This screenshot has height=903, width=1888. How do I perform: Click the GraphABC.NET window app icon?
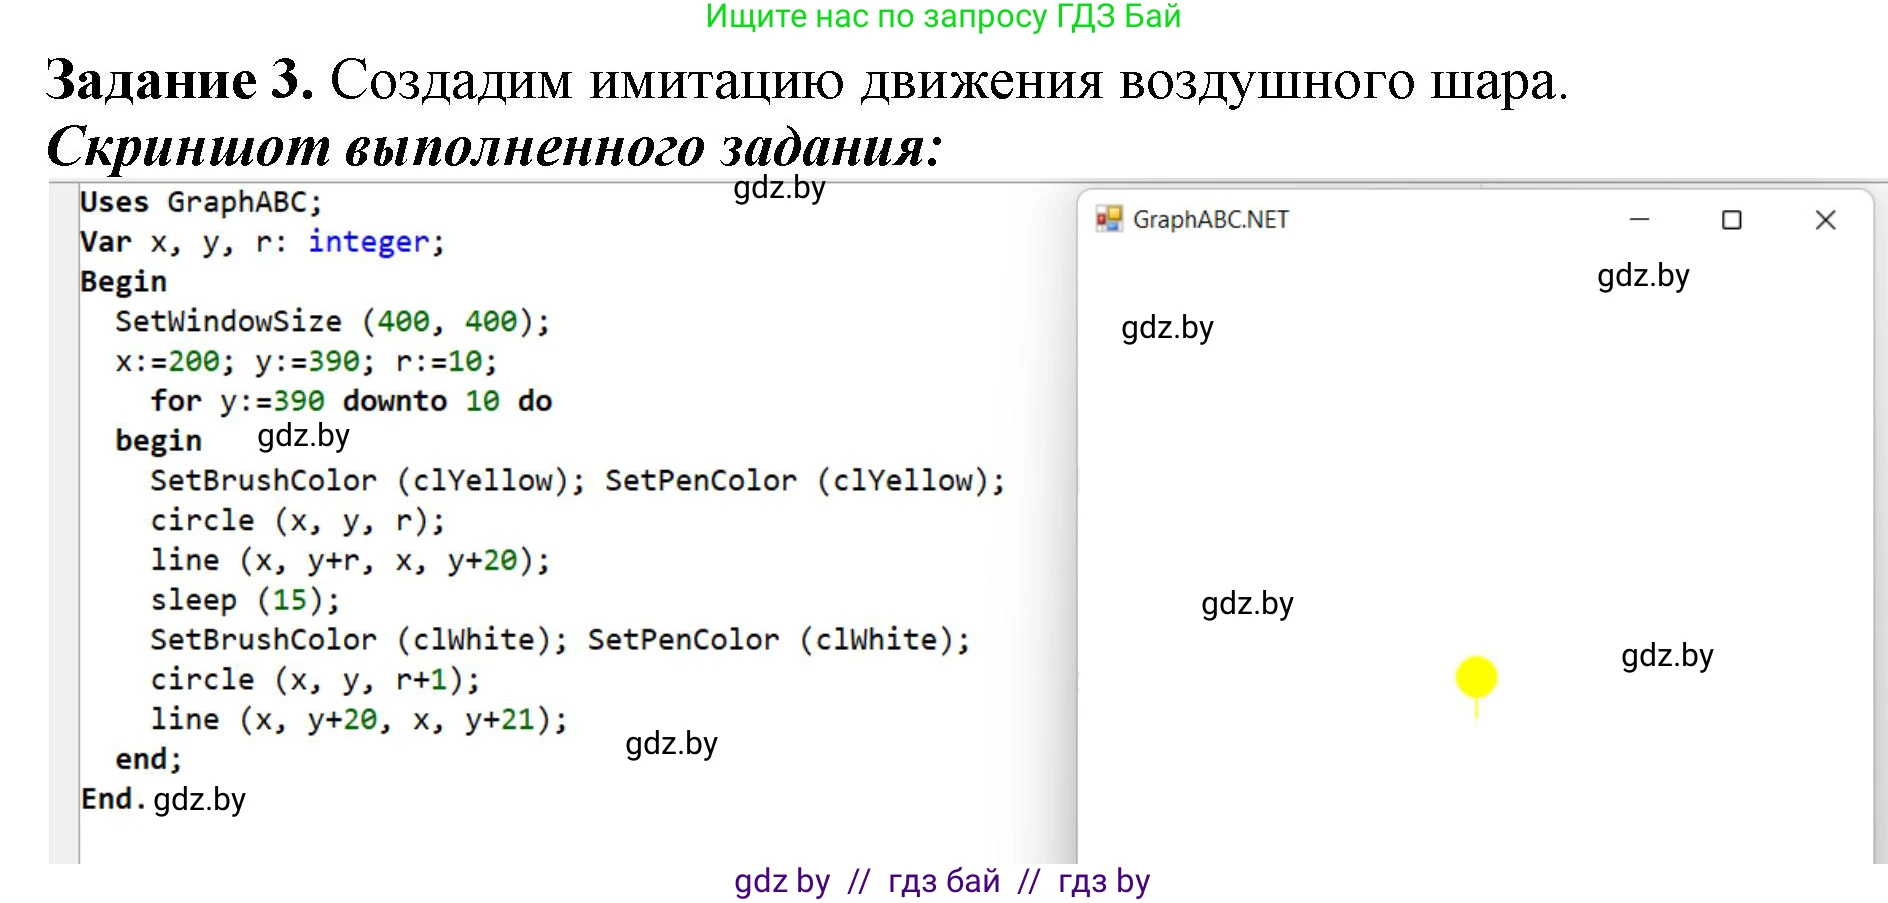(1108, 219)
